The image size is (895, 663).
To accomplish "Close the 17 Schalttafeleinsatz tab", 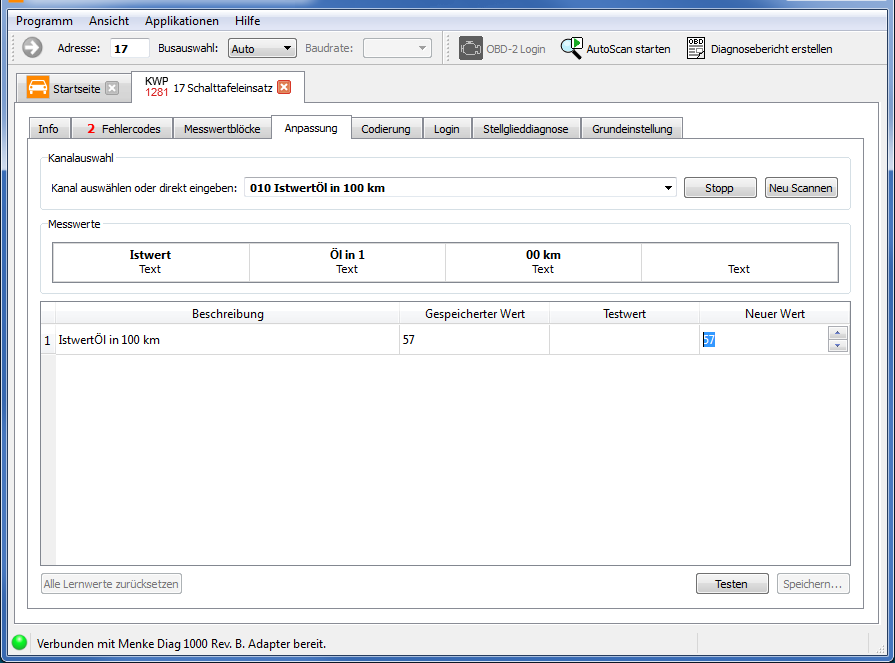I will (x=284, y=88).
